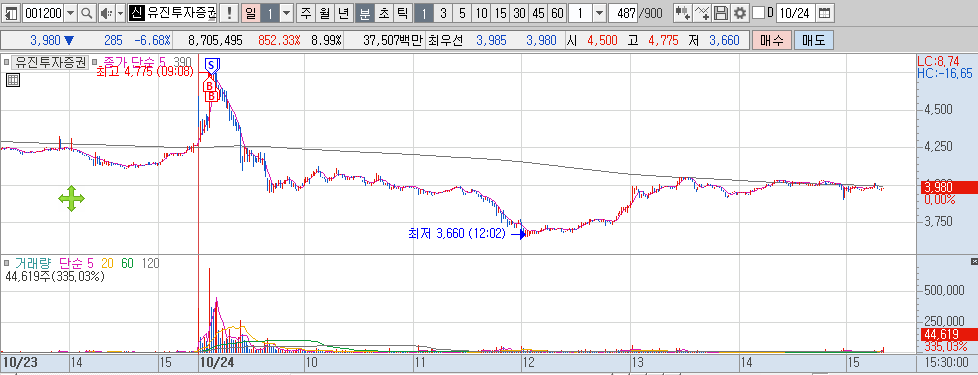Select the 15-minute interval tab

click(x=500, y=12)
